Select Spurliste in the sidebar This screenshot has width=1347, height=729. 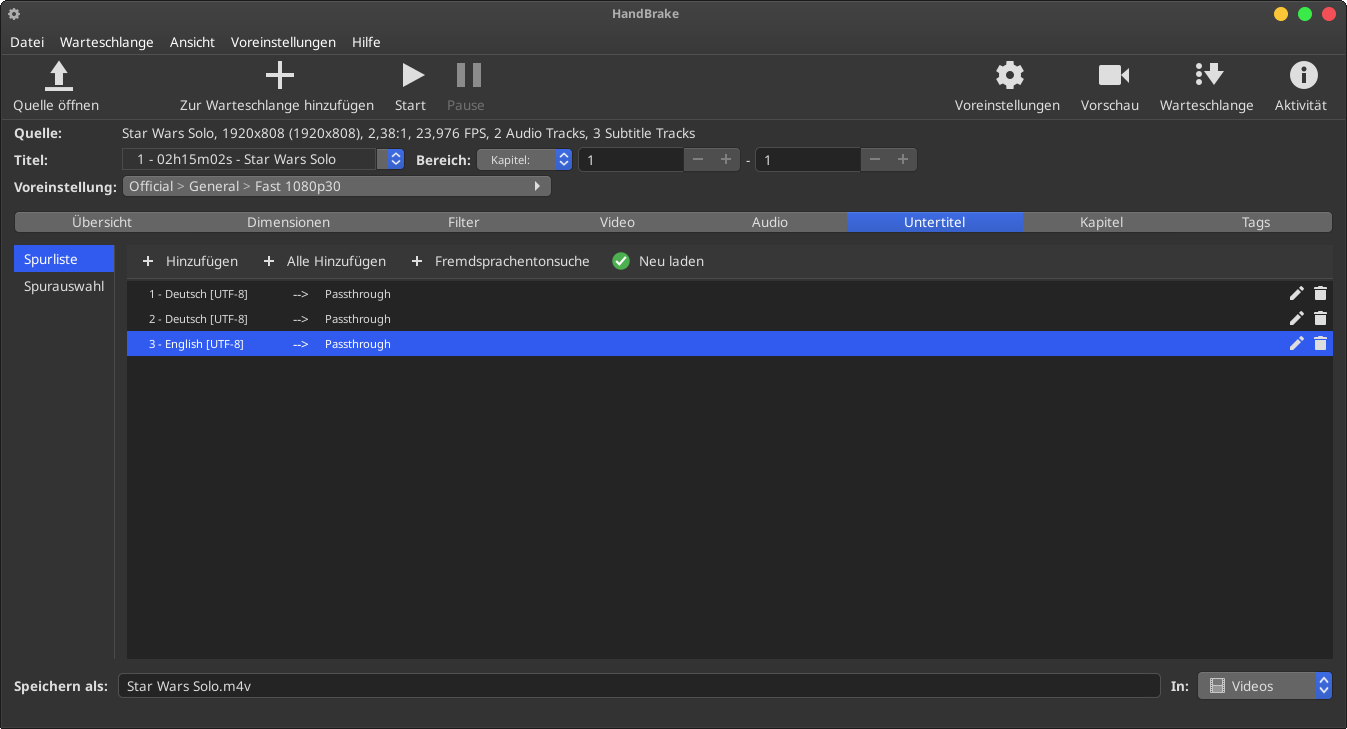click(x=64, y=259)
